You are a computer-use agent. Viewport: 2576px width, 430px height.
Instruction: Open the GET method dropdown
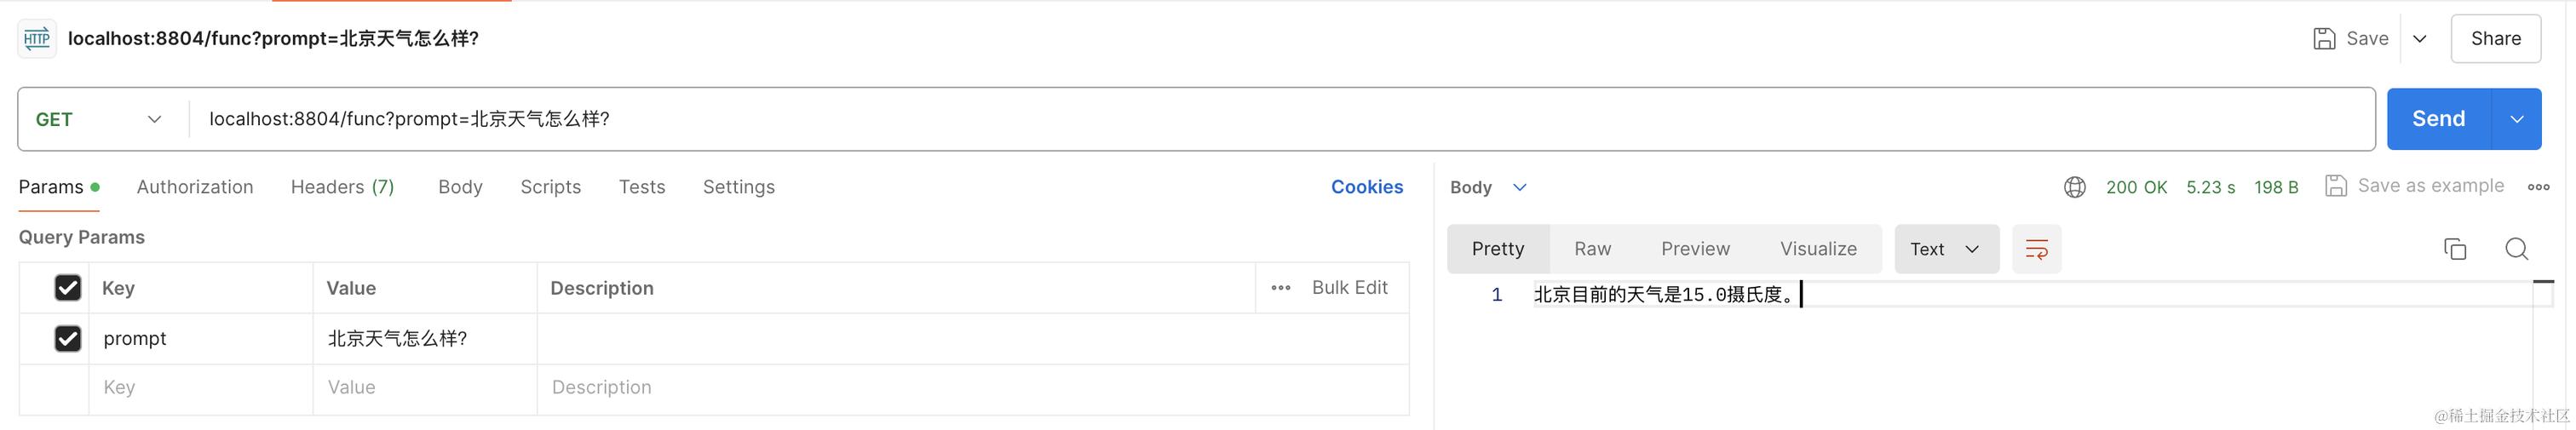point(100,119)
